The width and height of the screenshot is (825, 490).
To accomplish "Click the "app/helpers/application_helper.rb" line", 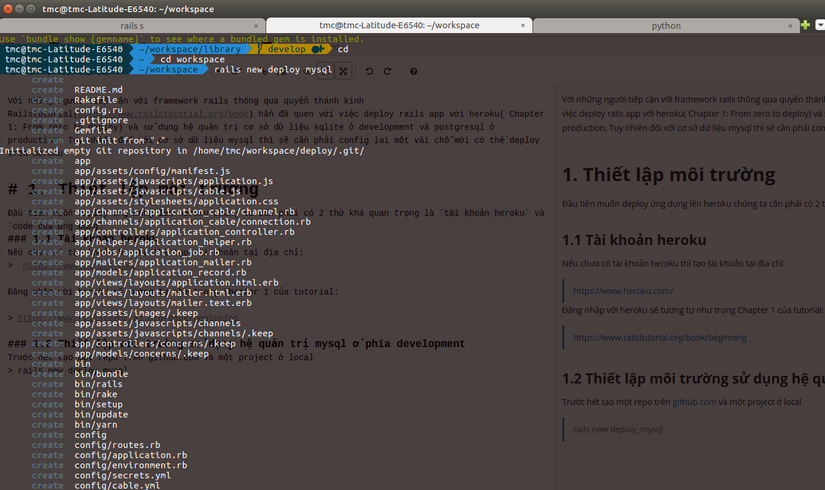I will 163,242.
